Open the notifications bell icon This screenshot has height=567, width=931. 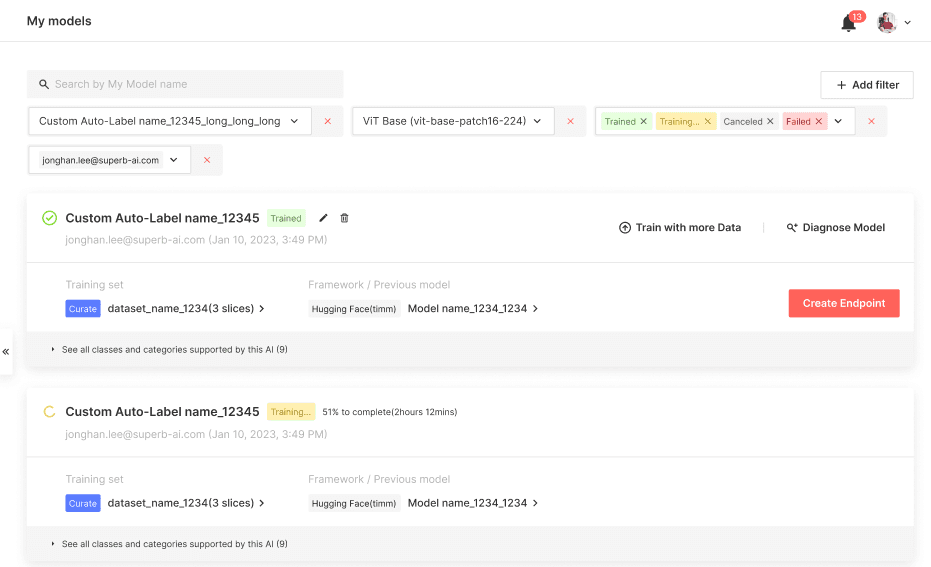click(849, 22)
